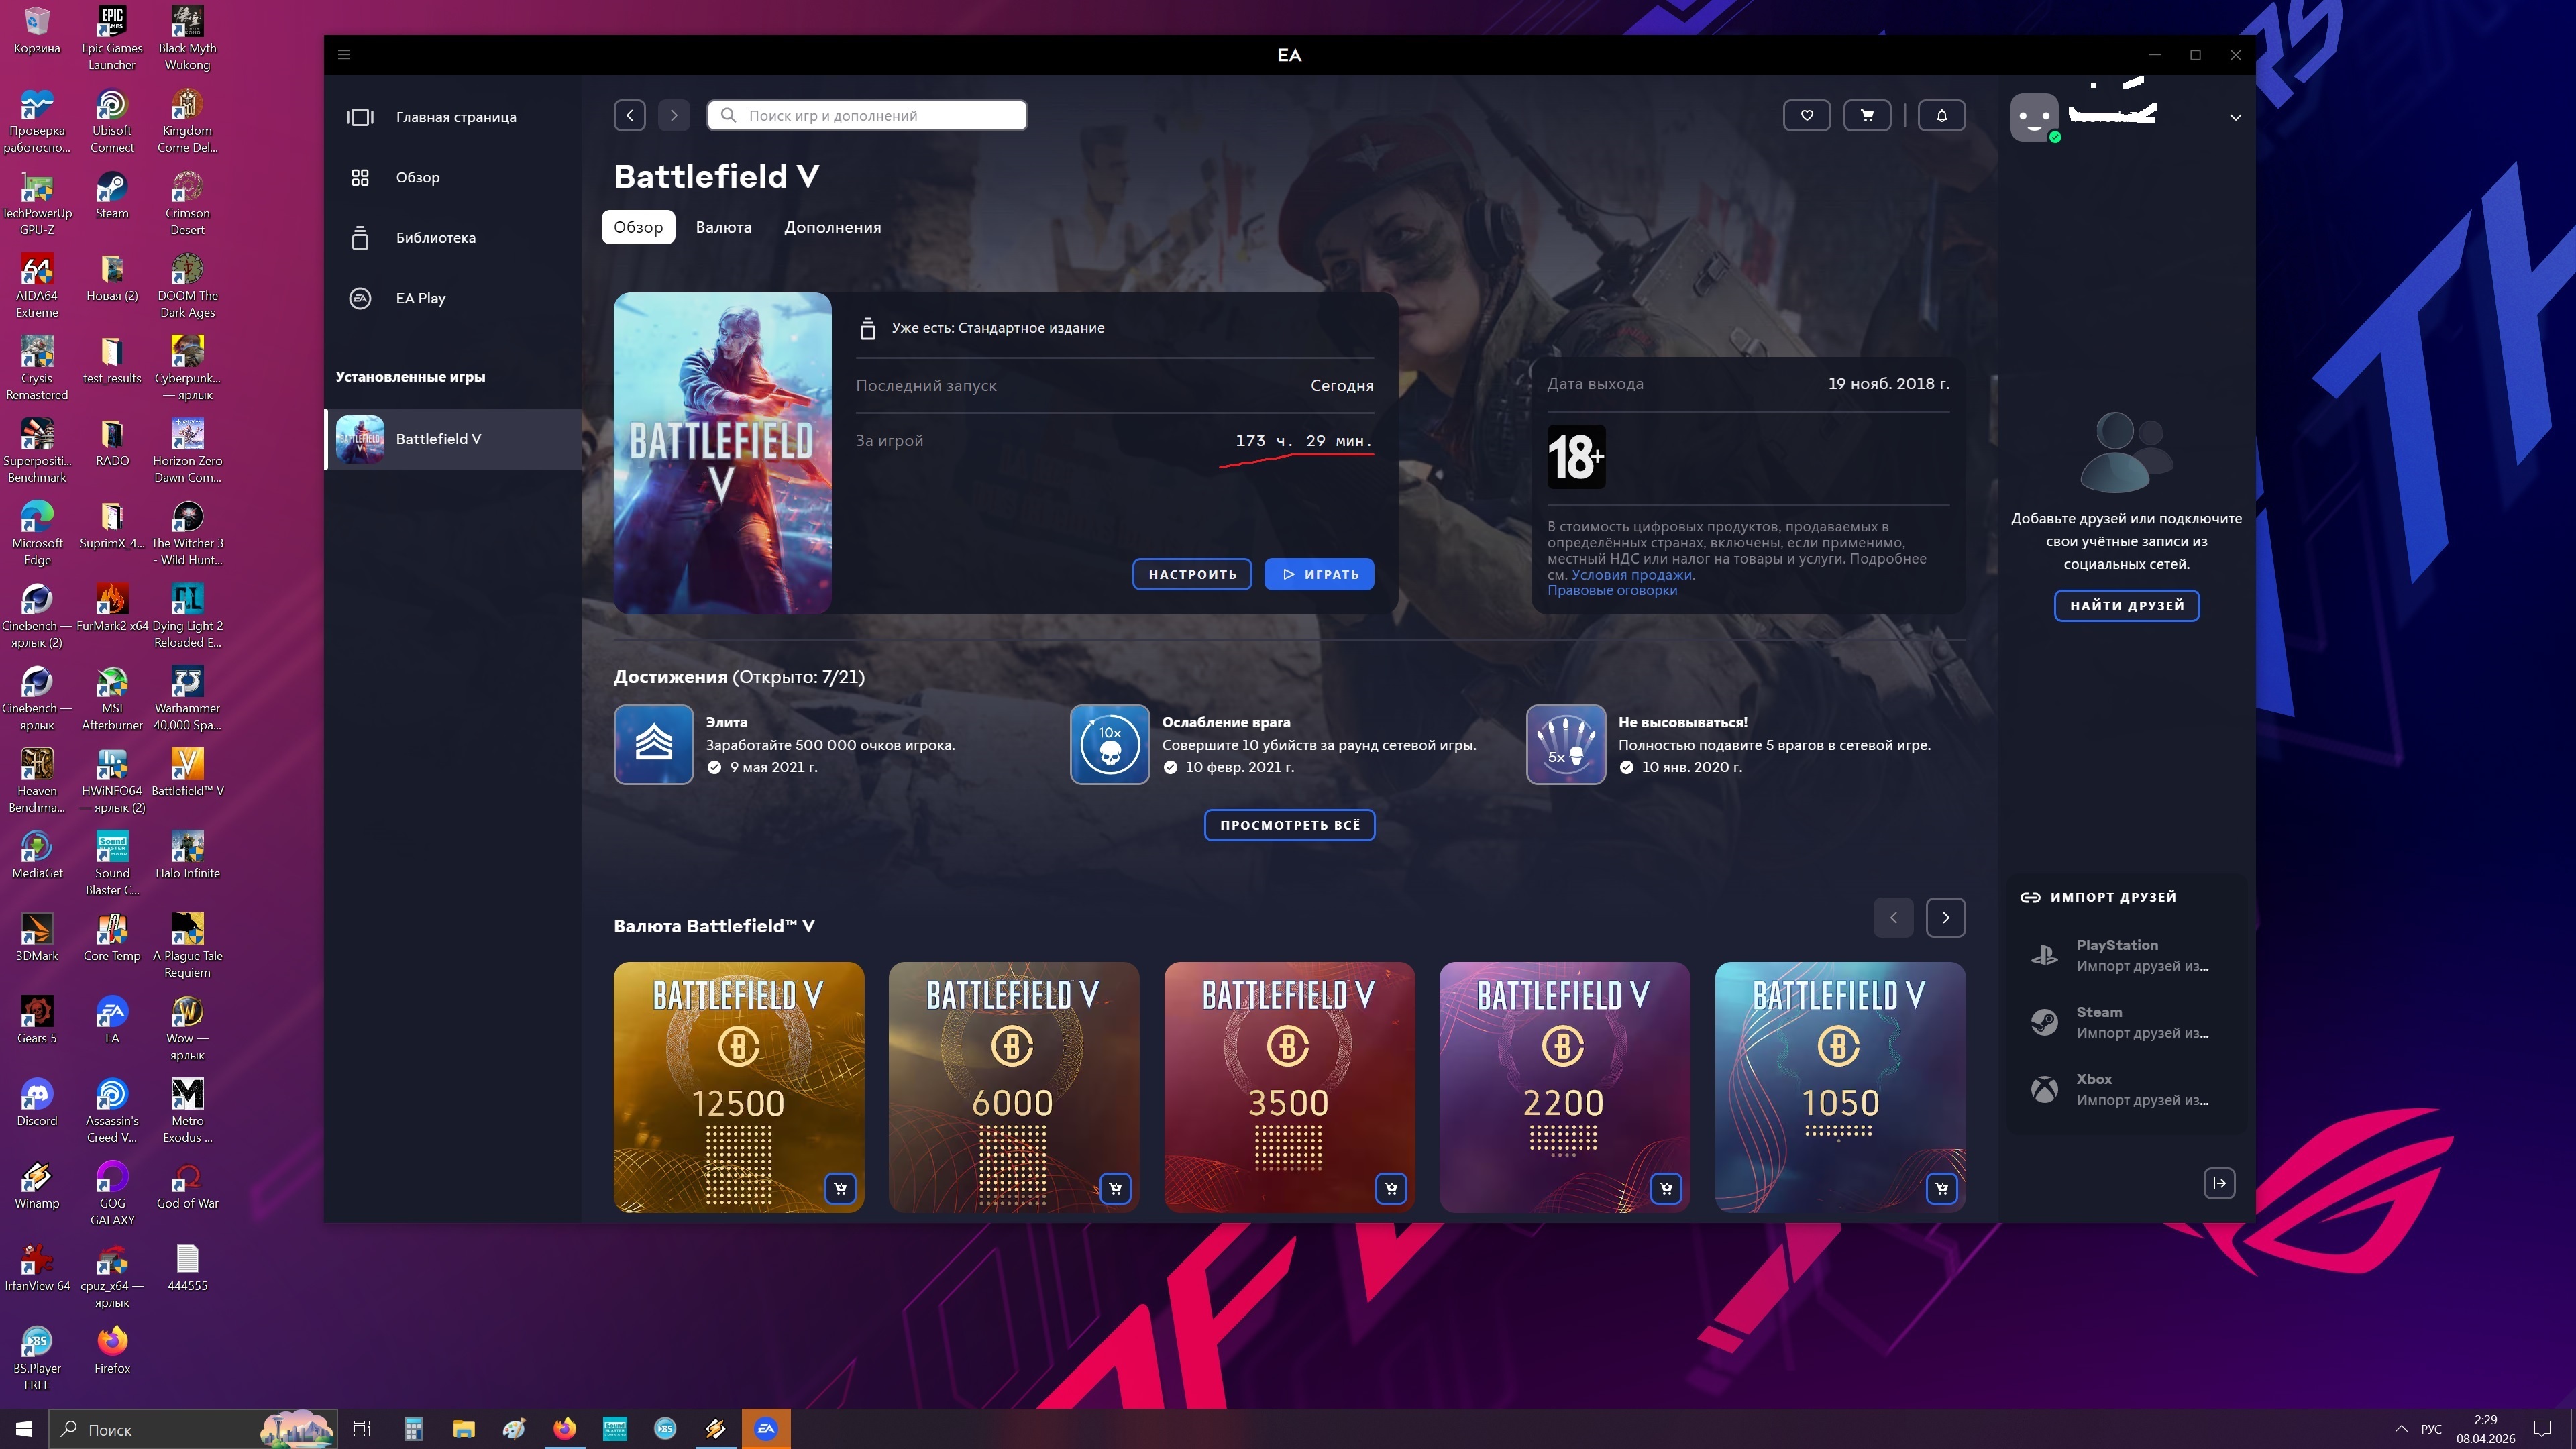Show hidden system tray icons
The image size is (2576, 1449).
pos(2401,1428)
